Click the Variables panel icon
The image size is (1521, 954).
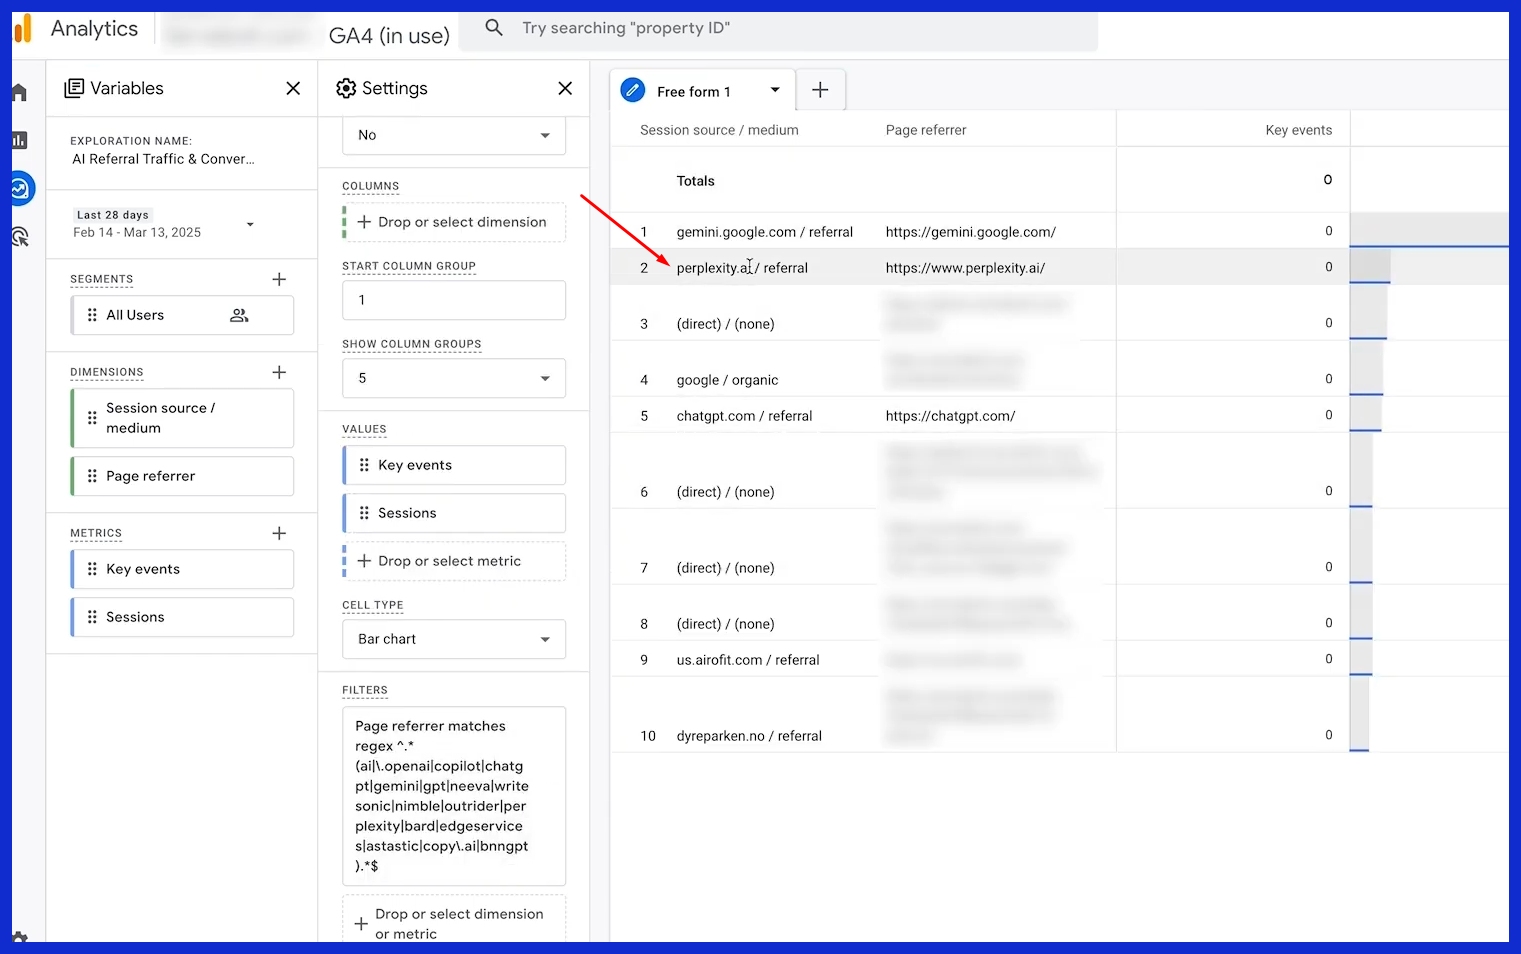[x=74, y=88]
